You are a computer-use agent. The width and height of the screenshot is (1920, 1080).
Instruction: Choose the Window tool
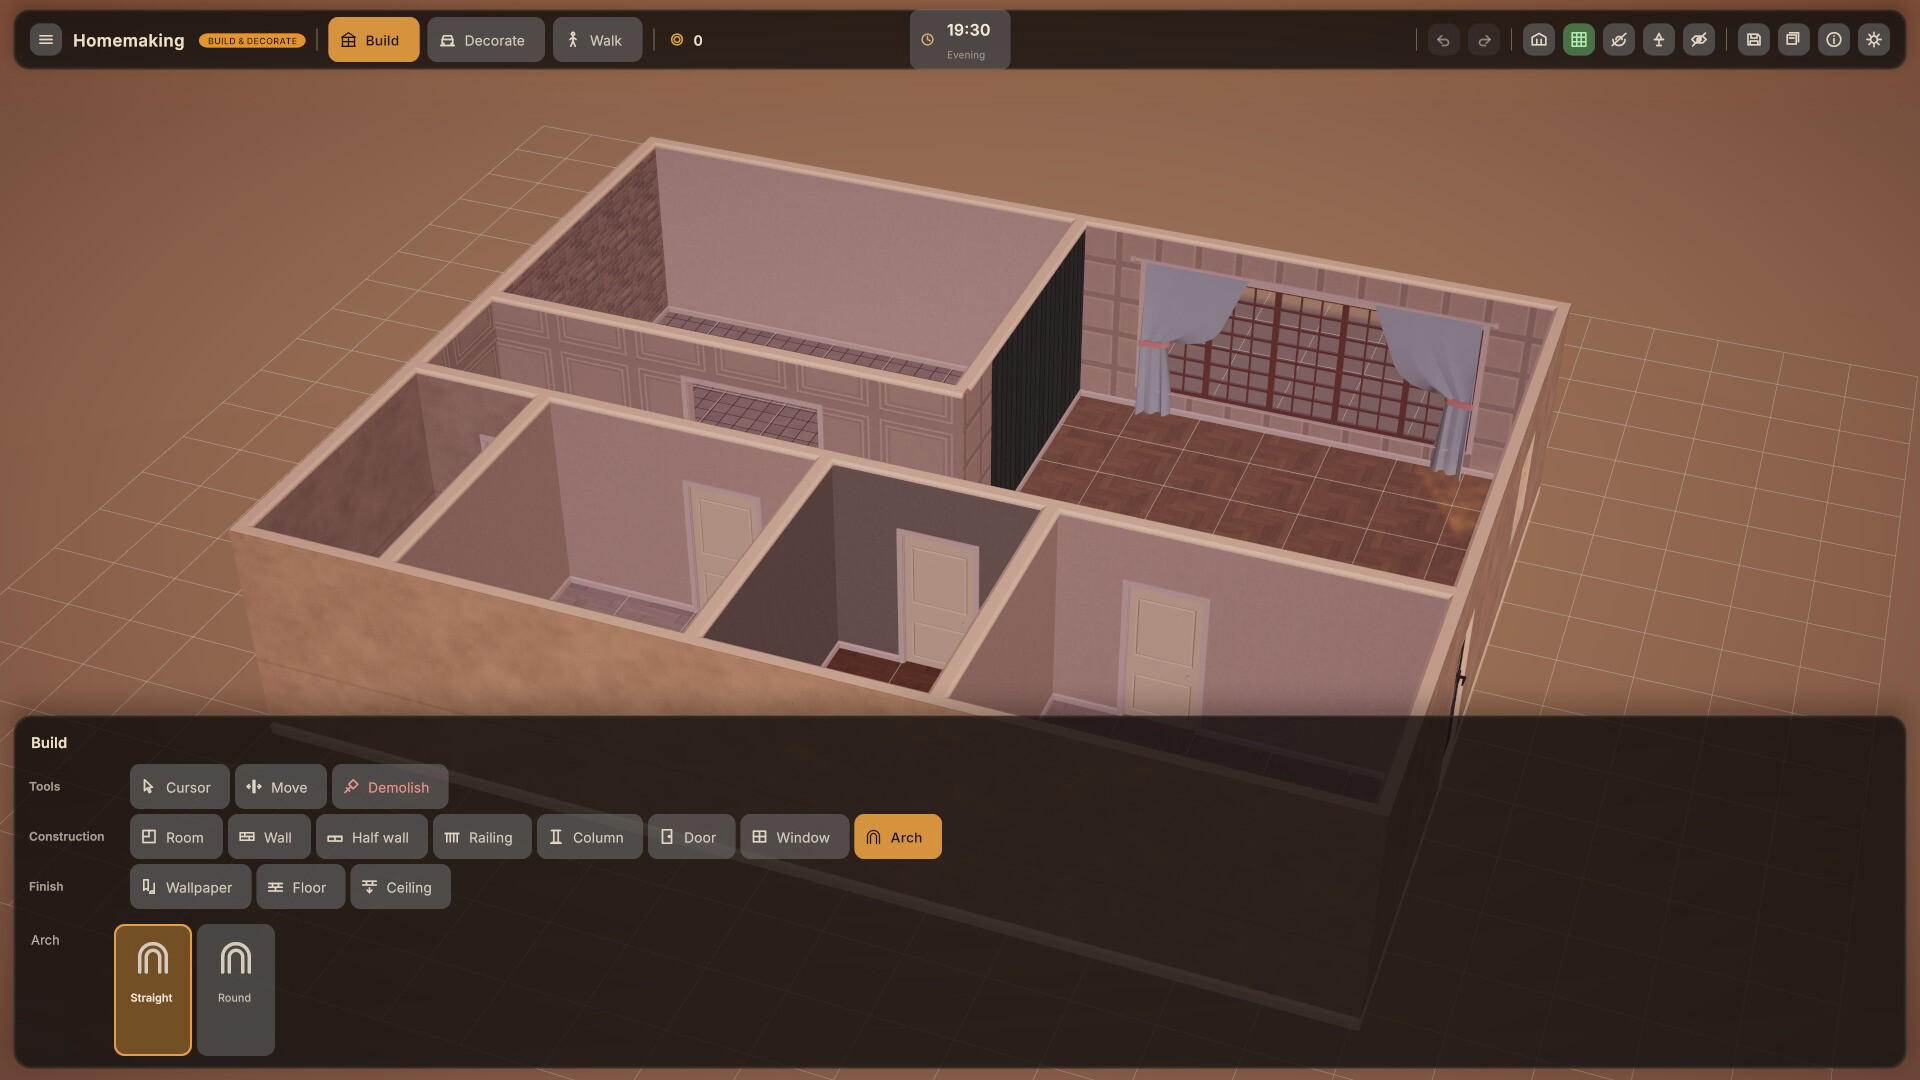[794, 837]
